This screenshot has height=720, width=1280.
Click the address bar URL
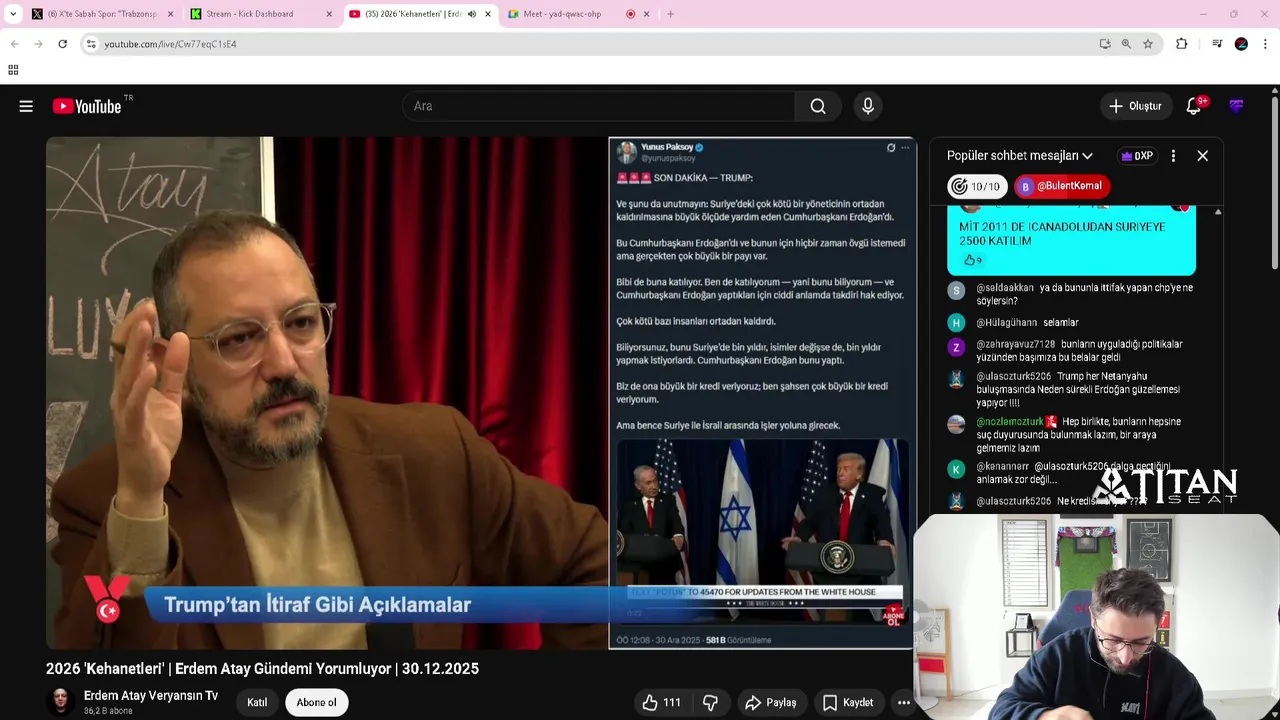click(x=170, y=44)
